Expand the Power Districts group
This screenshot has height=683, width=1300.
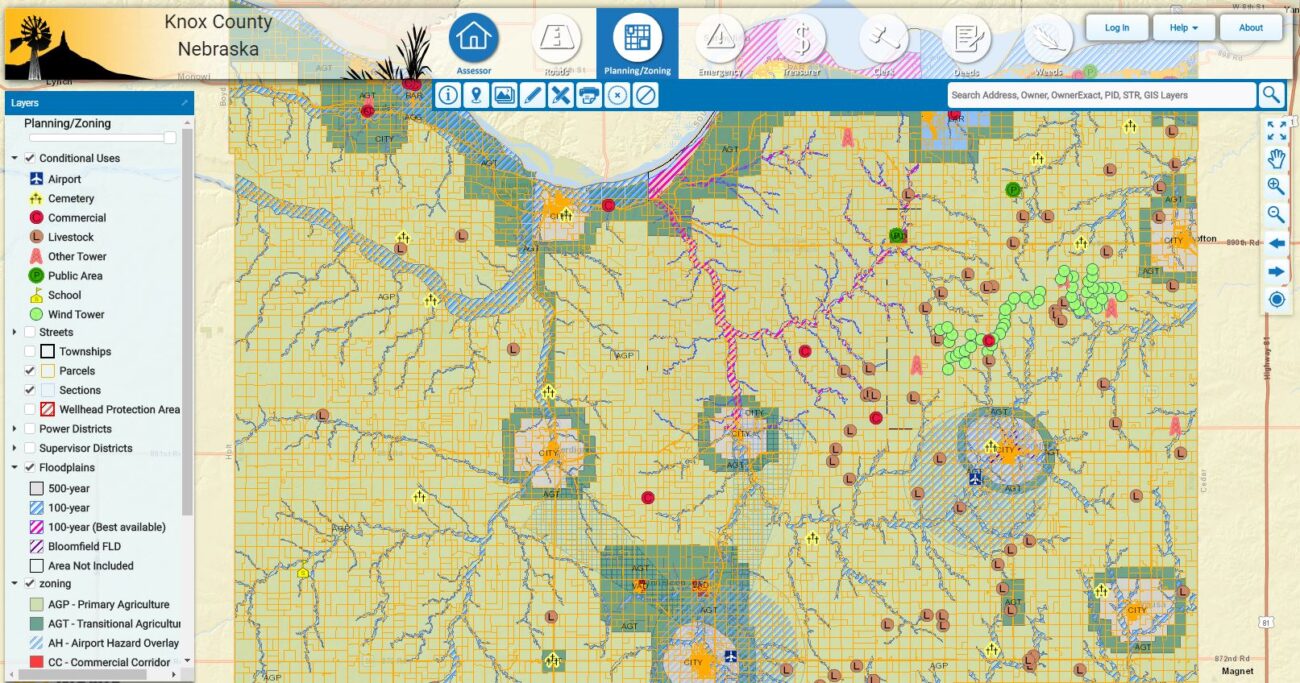(x=14, y=429)
